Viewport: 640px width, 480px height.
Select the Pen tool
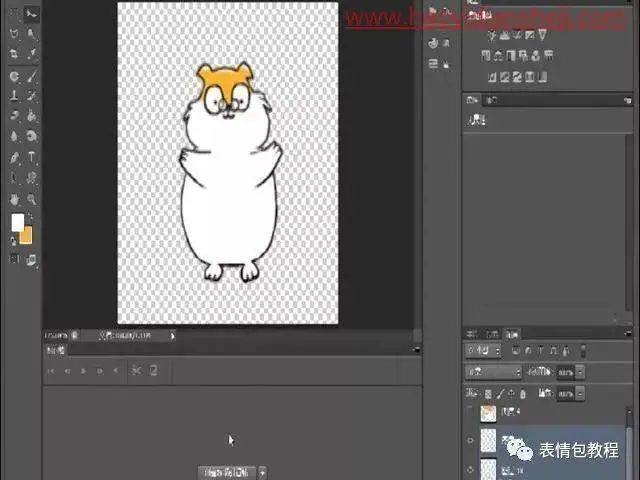click(x=14, y=157)
